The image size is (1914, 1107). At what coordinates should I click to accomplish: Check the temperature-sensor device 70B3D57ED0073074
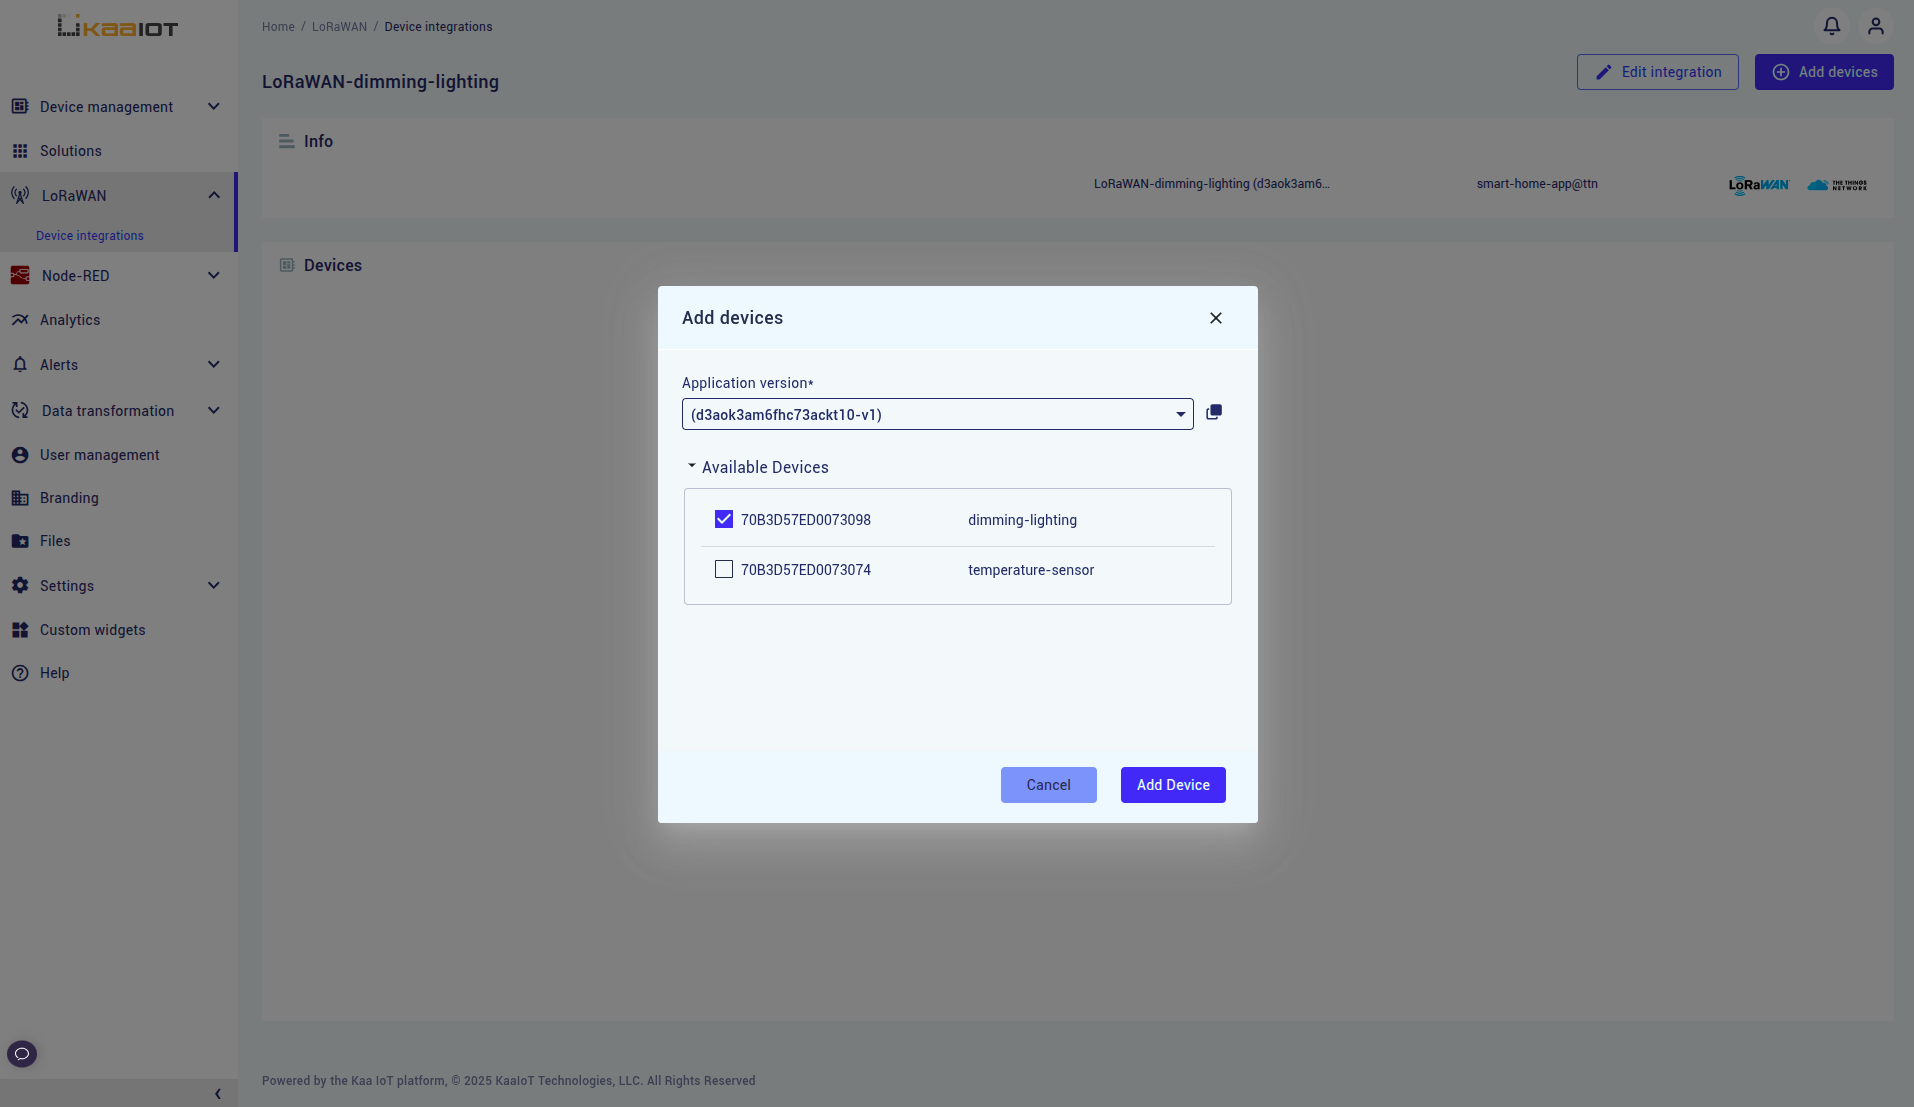click(x=724, y=569)
